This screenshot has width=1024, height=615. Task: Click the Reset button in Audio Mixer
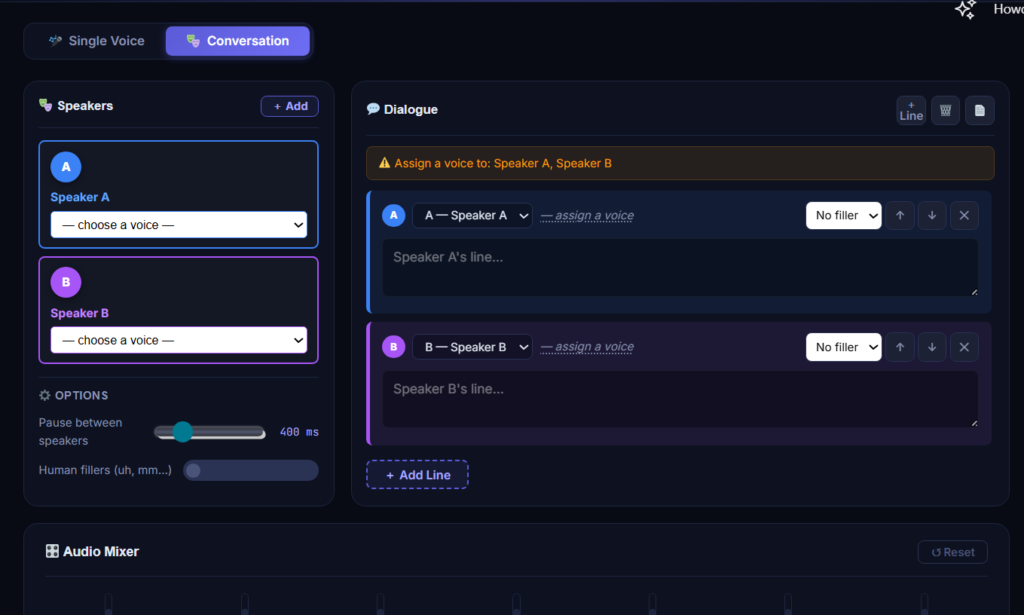pos(952,552)
